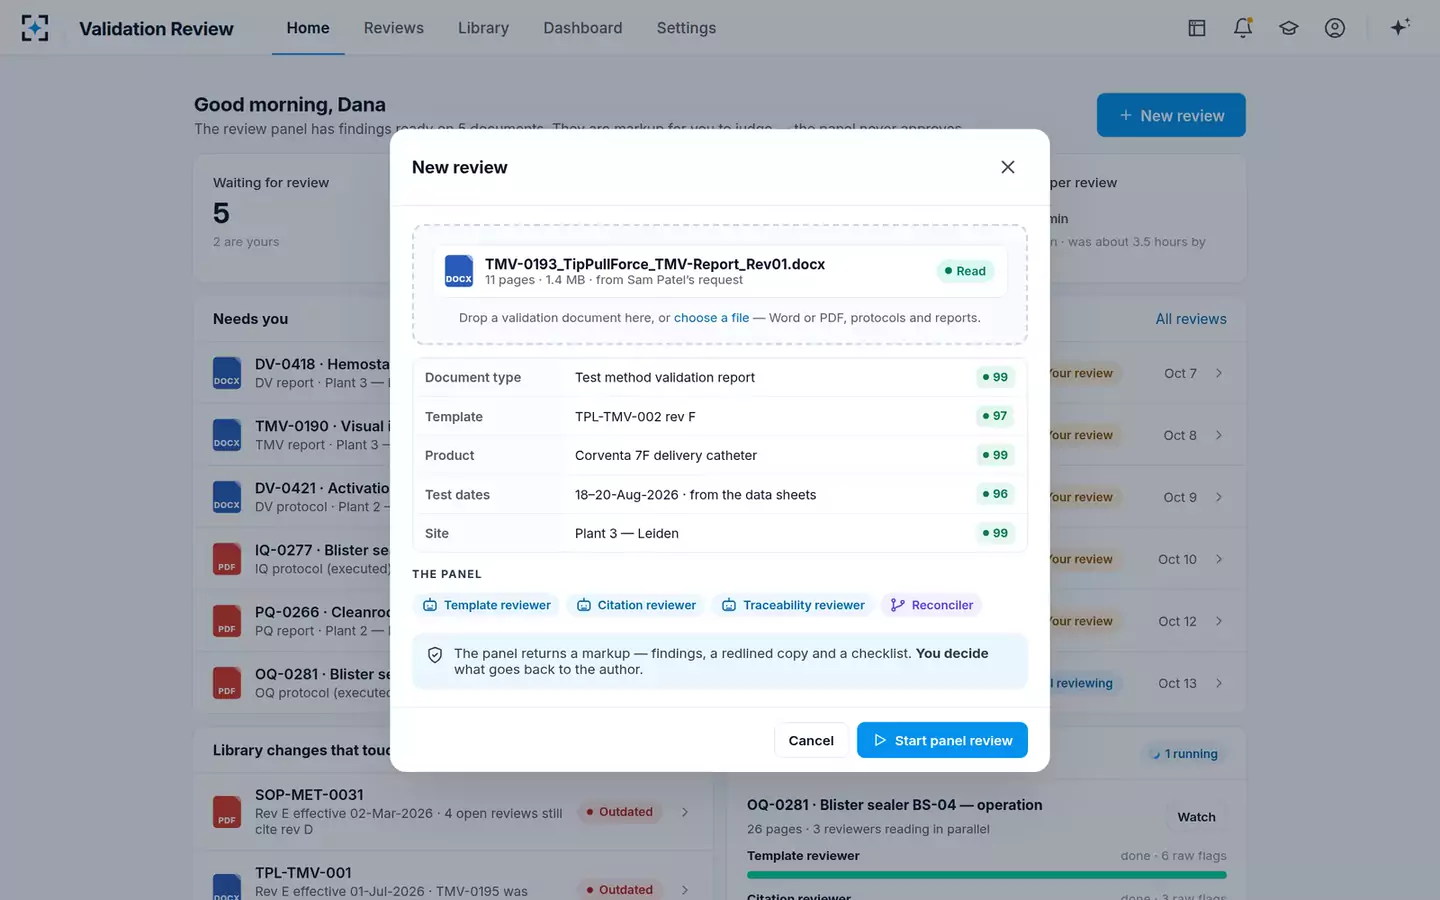This screenshot has height=900, width=1440.
Task: Open the layout panel icon in header
Action: pos(1197,28)
